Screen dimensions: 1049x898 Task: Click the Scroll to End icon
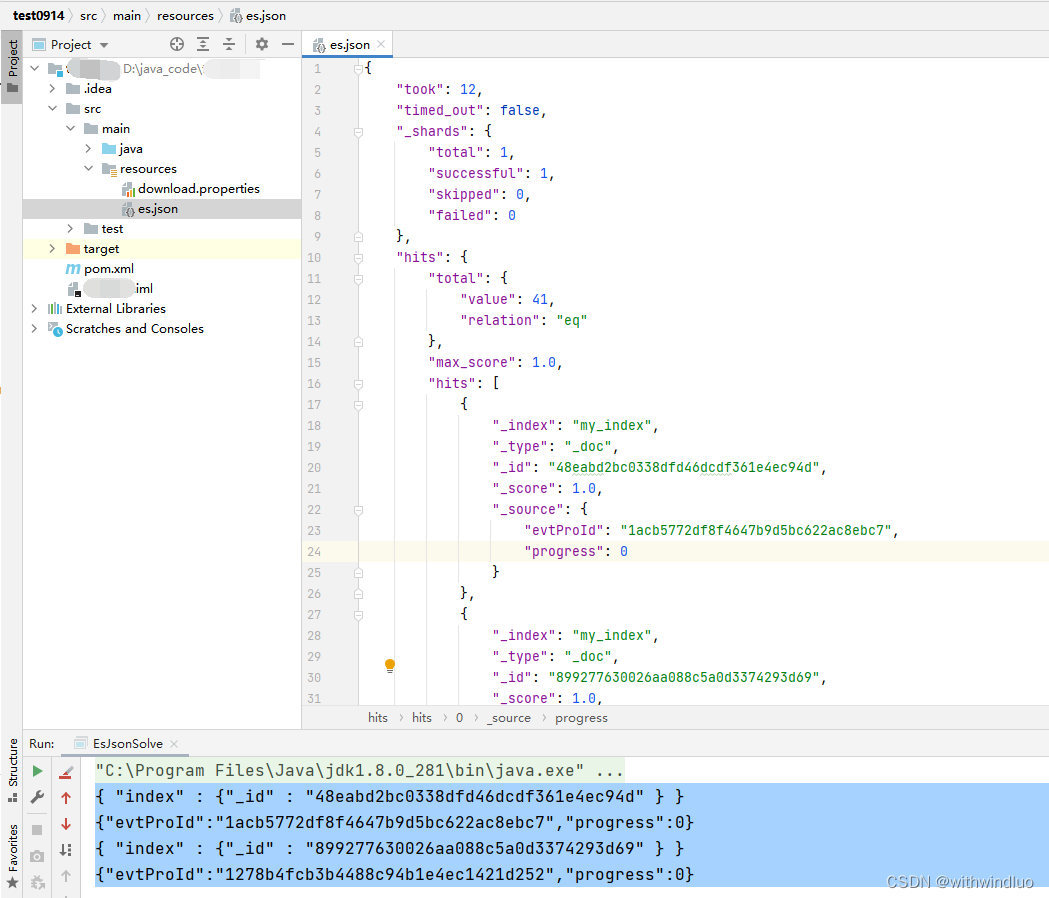click(66, 850)
